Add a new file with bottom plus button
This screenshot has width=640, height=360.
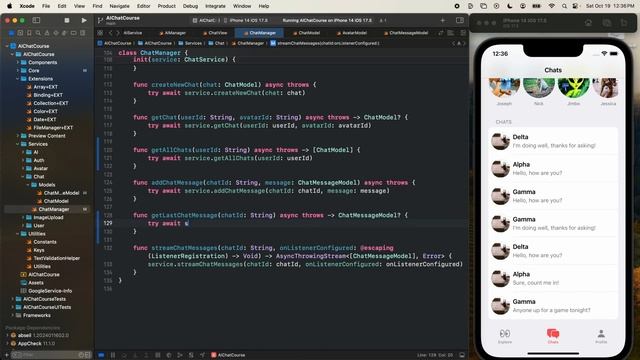pos(6,355)
